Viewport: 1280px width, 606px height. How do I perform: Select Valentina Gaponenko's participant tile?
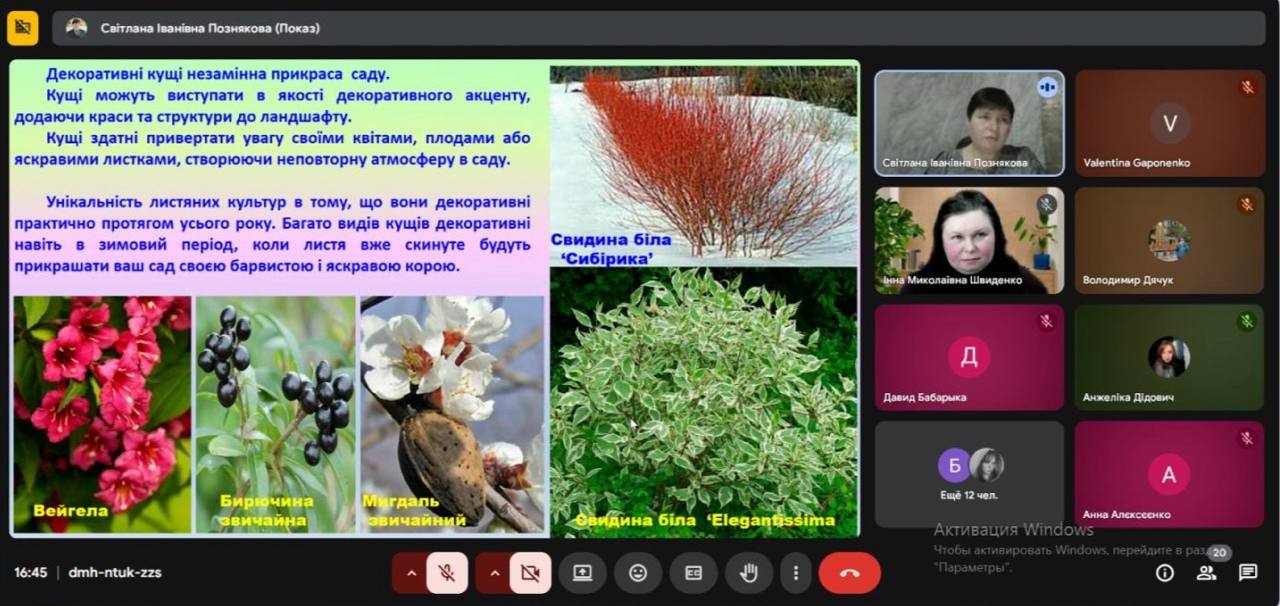point(1169,123)
